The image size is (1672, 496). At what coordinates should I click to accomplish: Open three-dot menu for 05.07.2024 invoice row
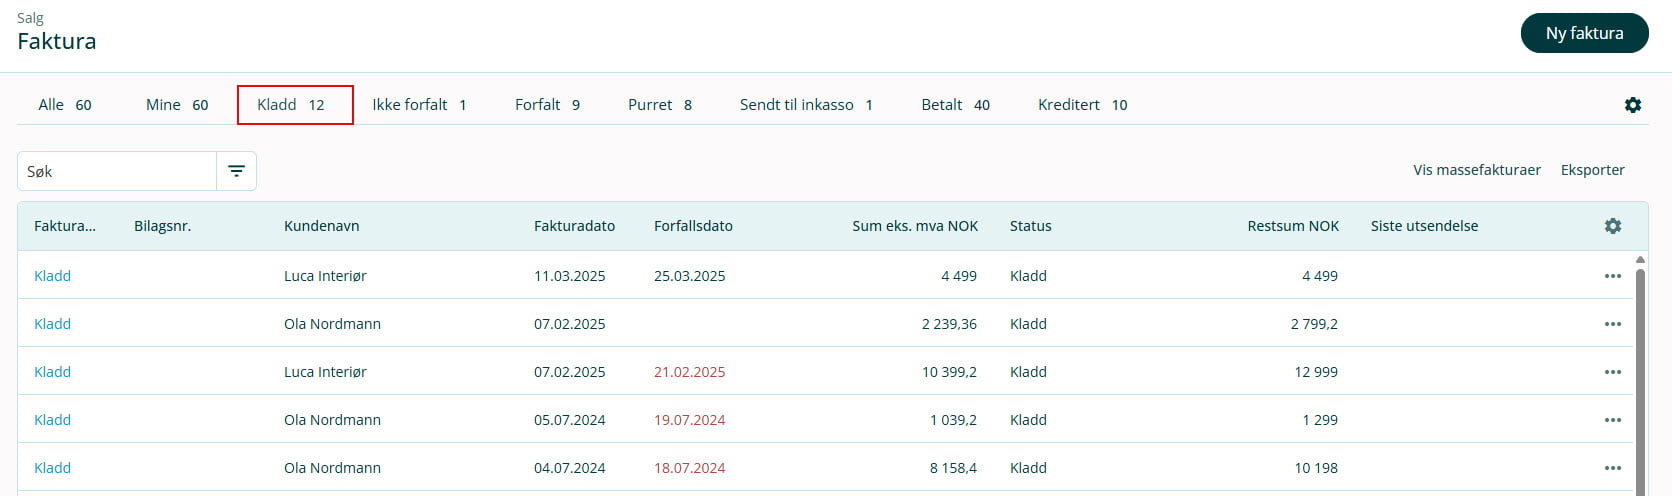[1612, 420]
